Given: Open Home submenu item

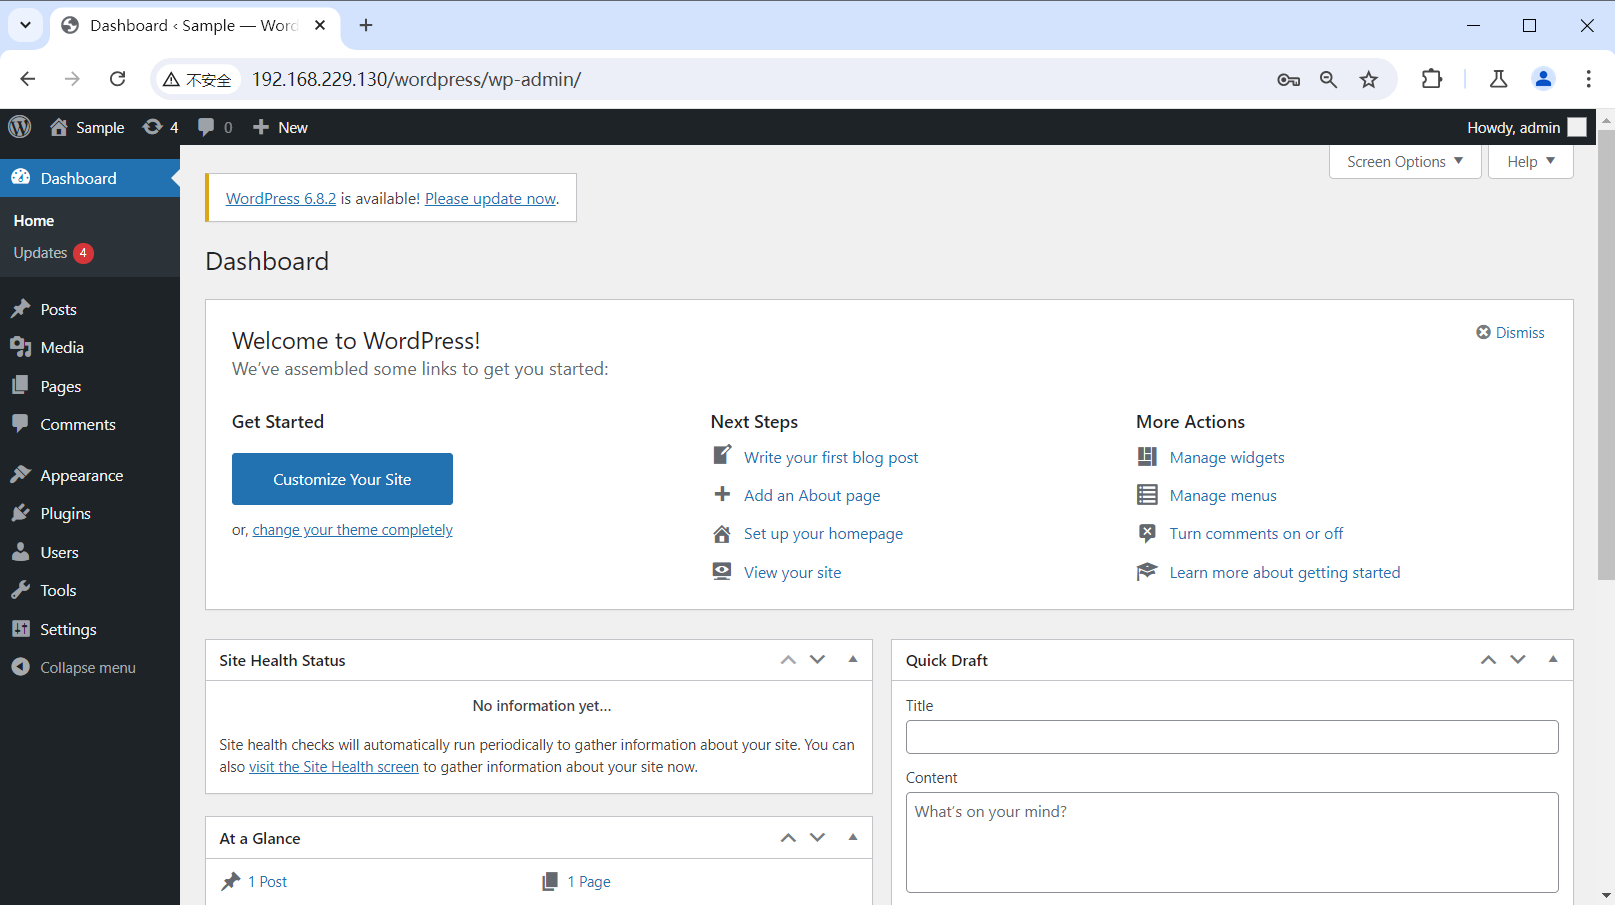Looking at the screenshot, I should point(34,220).
